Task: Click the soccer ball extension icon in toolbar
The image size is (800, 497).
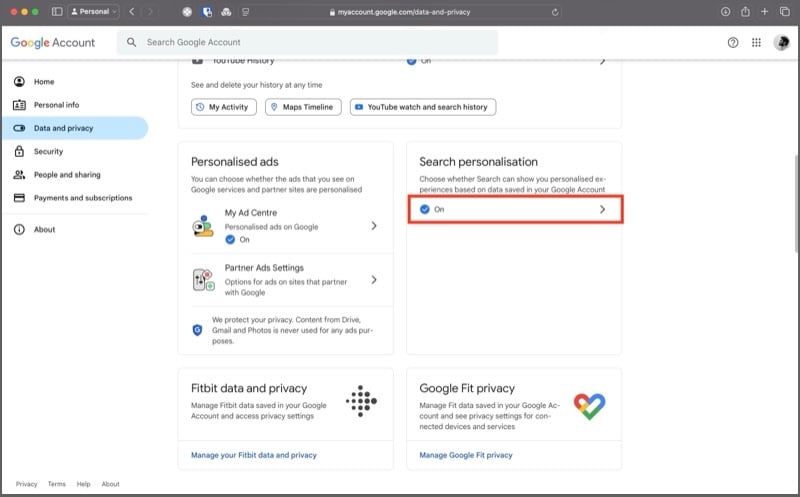Action: tap(187, 12)
